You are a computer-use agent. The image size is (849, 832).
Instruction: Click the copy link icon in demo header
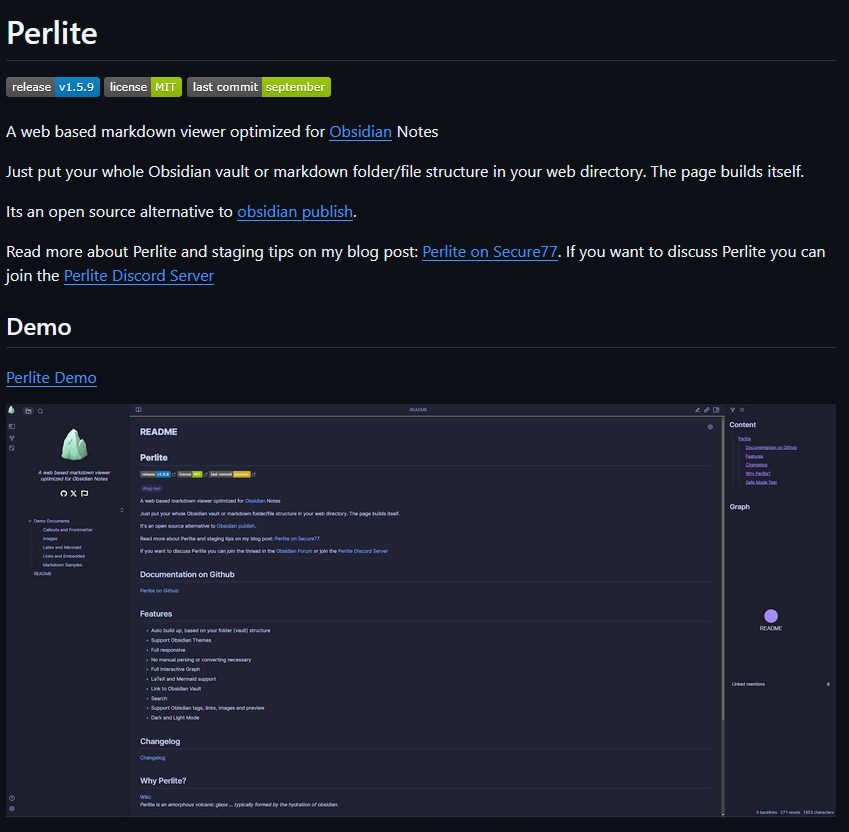tap(707, 410)
